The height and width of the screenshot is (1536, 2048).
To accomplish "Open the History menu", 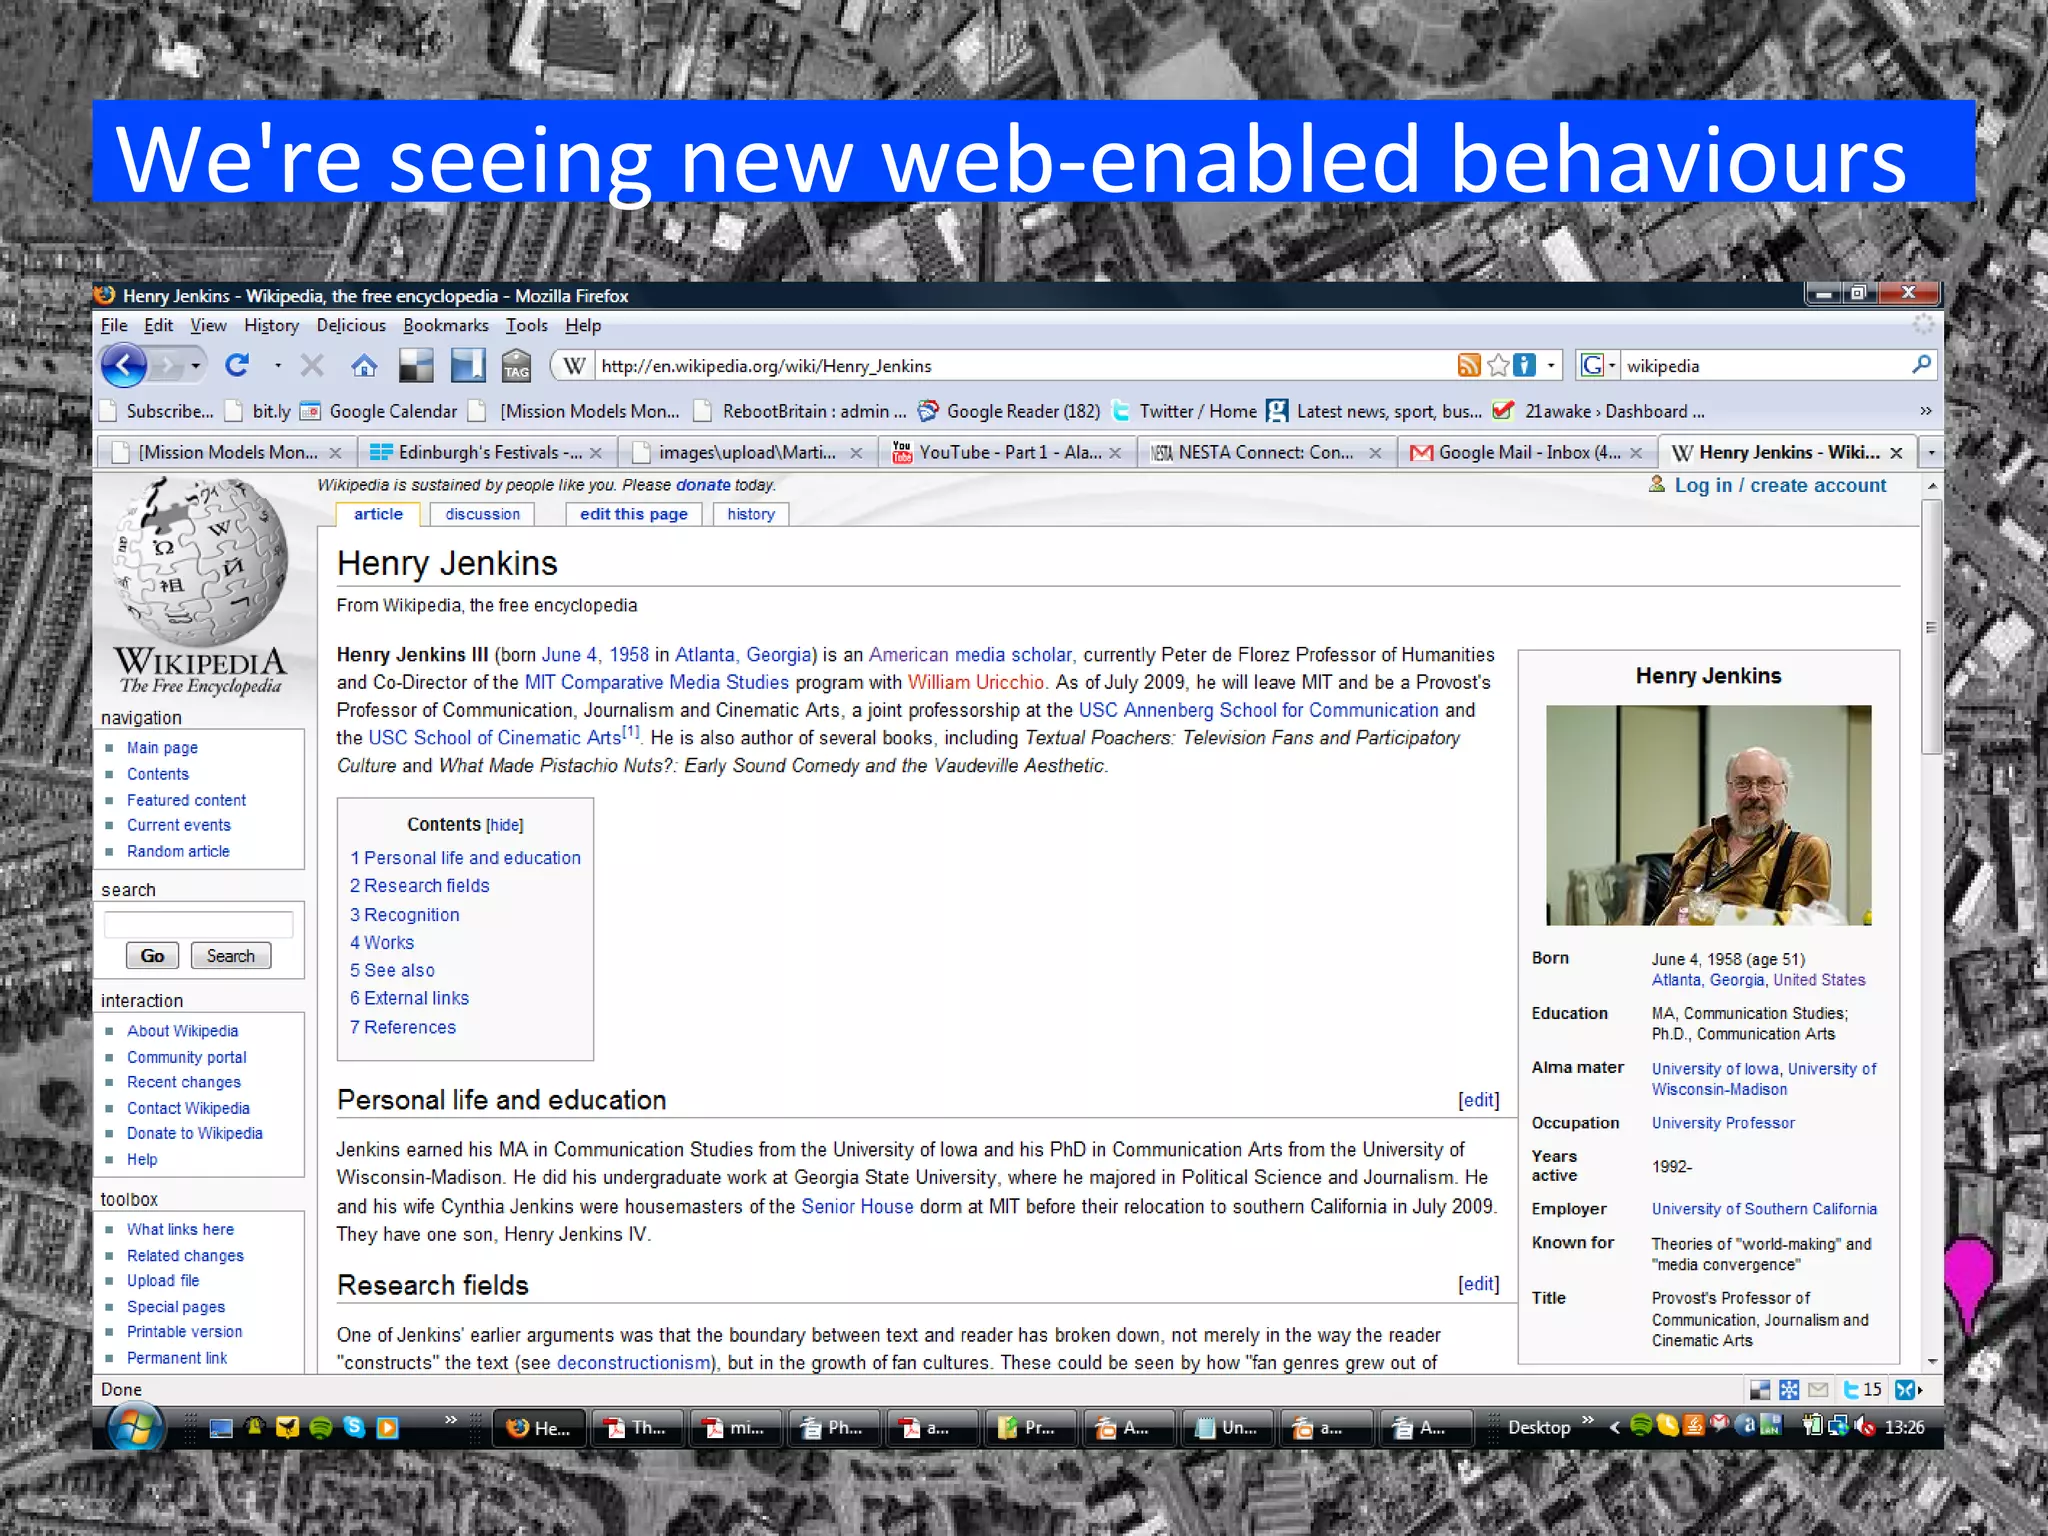I will point(271,325).
